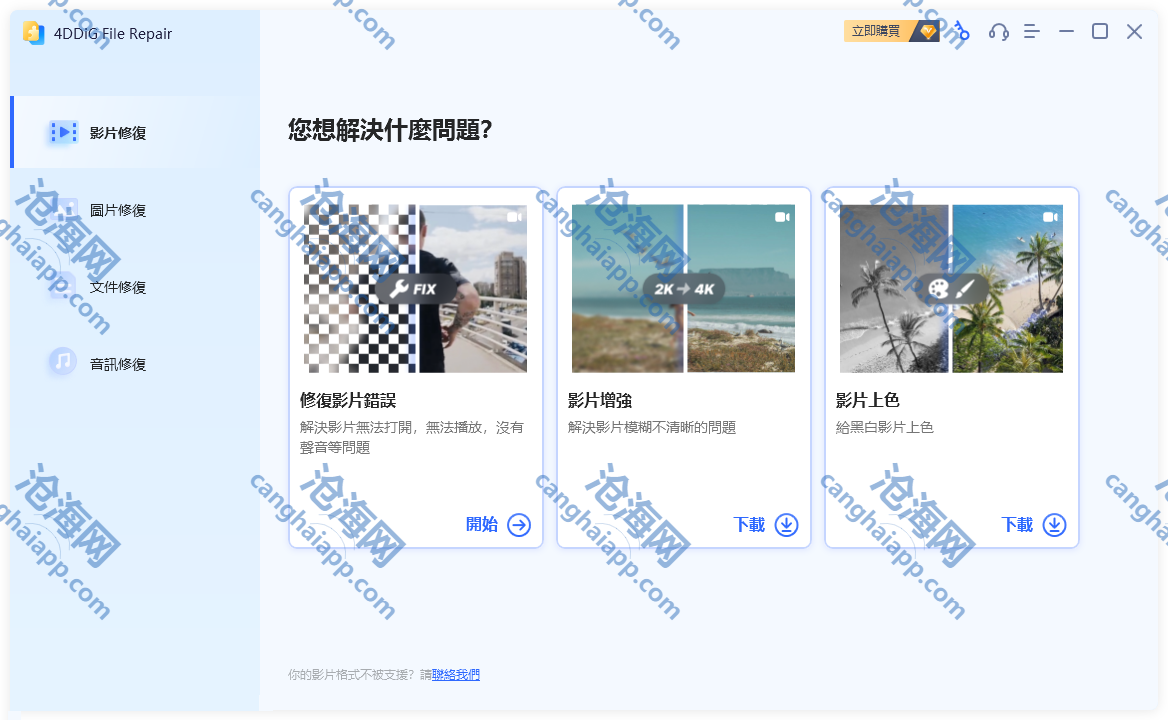Click the 4DDiG File Repair logo icon
Viewport: 1168px width, 720px height.
pos(33,33)
